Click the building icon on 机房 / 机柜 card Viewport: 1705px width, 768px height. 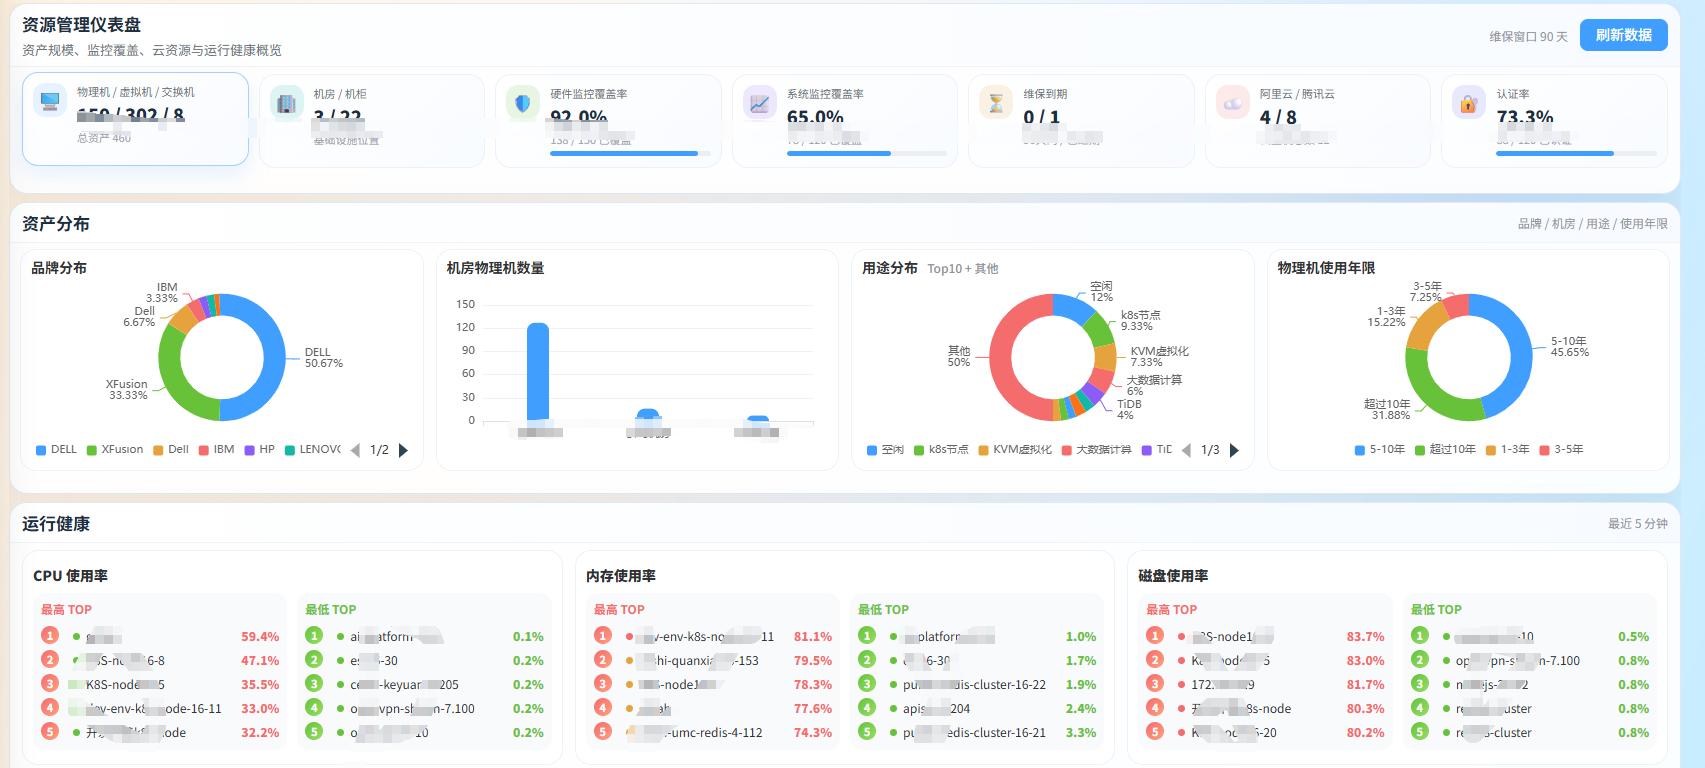point(286,102)
